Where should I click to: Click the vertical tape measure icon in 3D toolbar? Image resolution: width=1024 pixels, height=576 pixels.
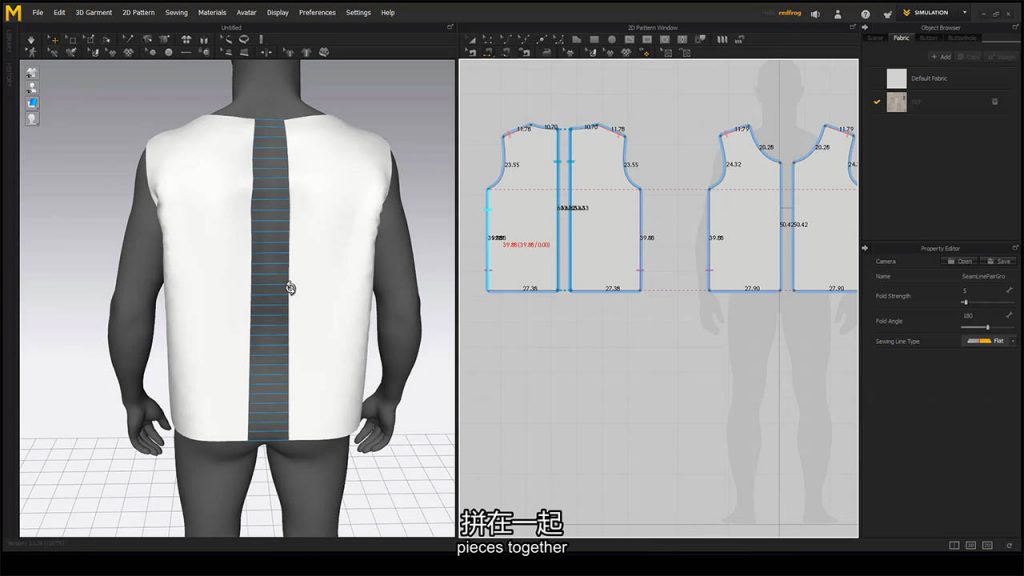[x=261, y=39]
